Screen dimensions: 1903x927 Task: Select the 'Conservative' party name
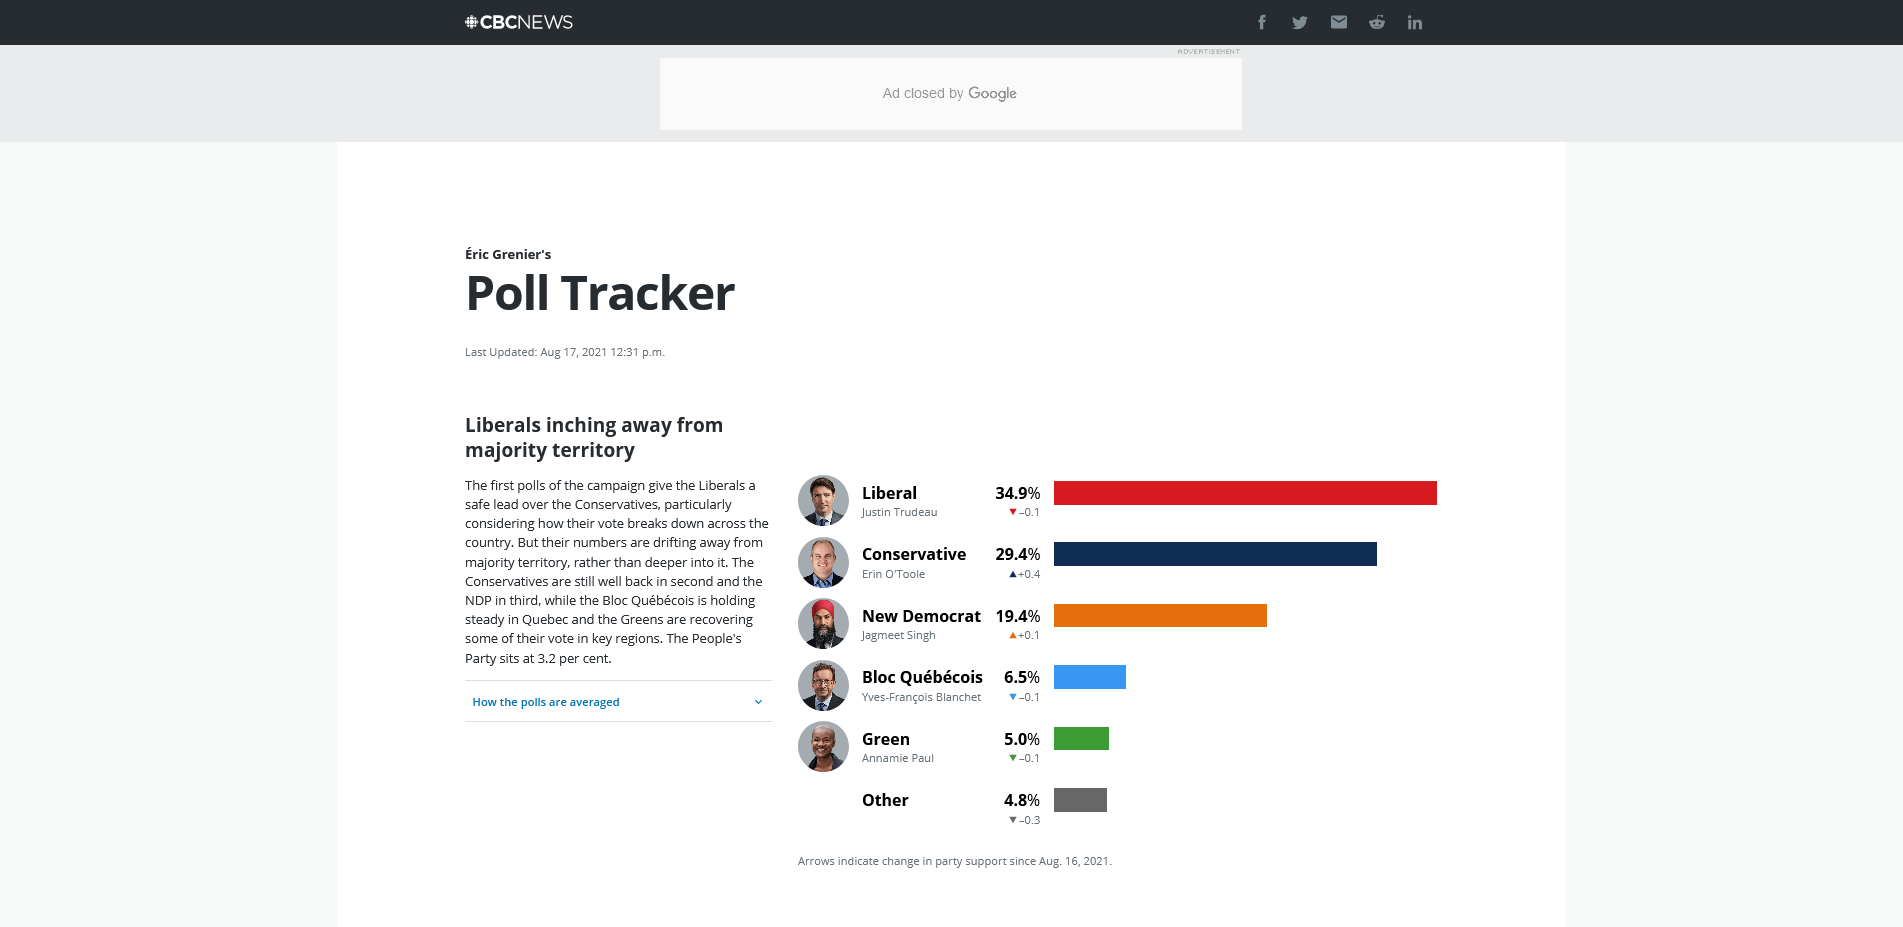914,554
